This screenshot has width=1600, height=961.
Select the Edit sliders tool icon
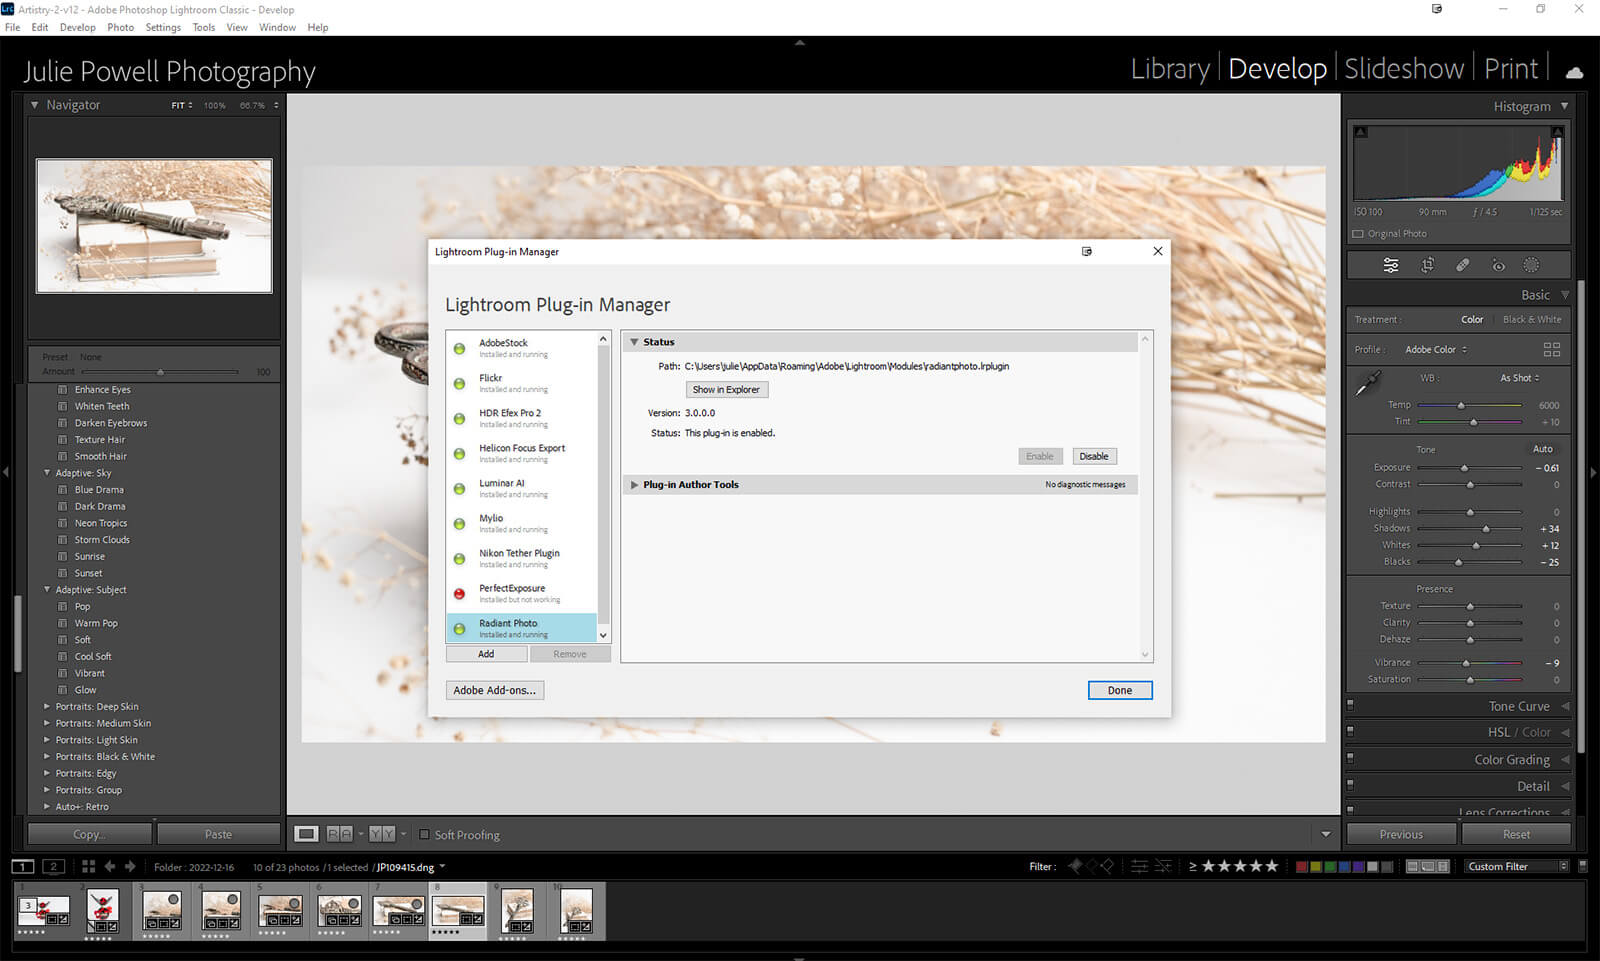1391,265
